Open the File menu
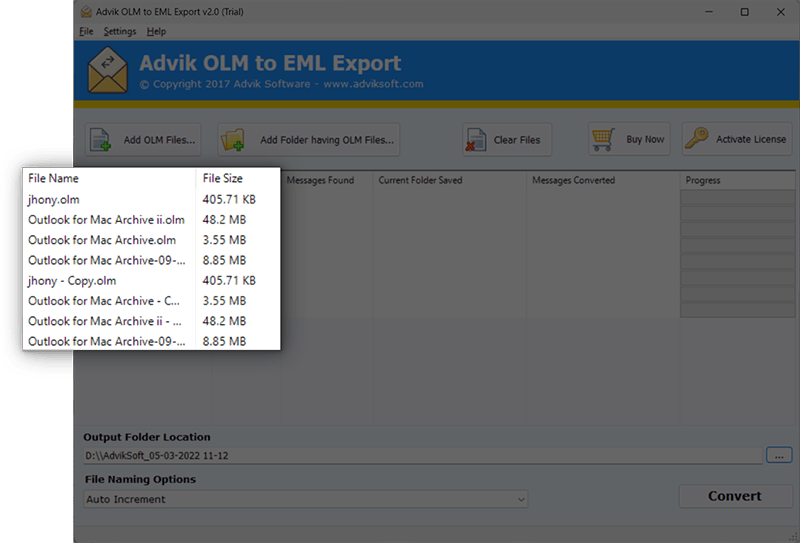The height and width of the screenshot is (543, 800). 86,32
